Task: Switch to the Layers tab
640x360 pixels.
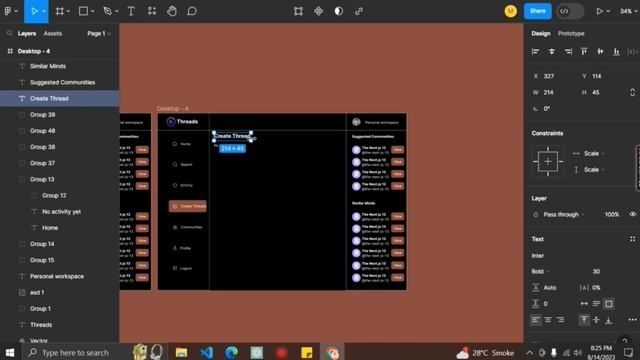Action: [x=27, y=33]
